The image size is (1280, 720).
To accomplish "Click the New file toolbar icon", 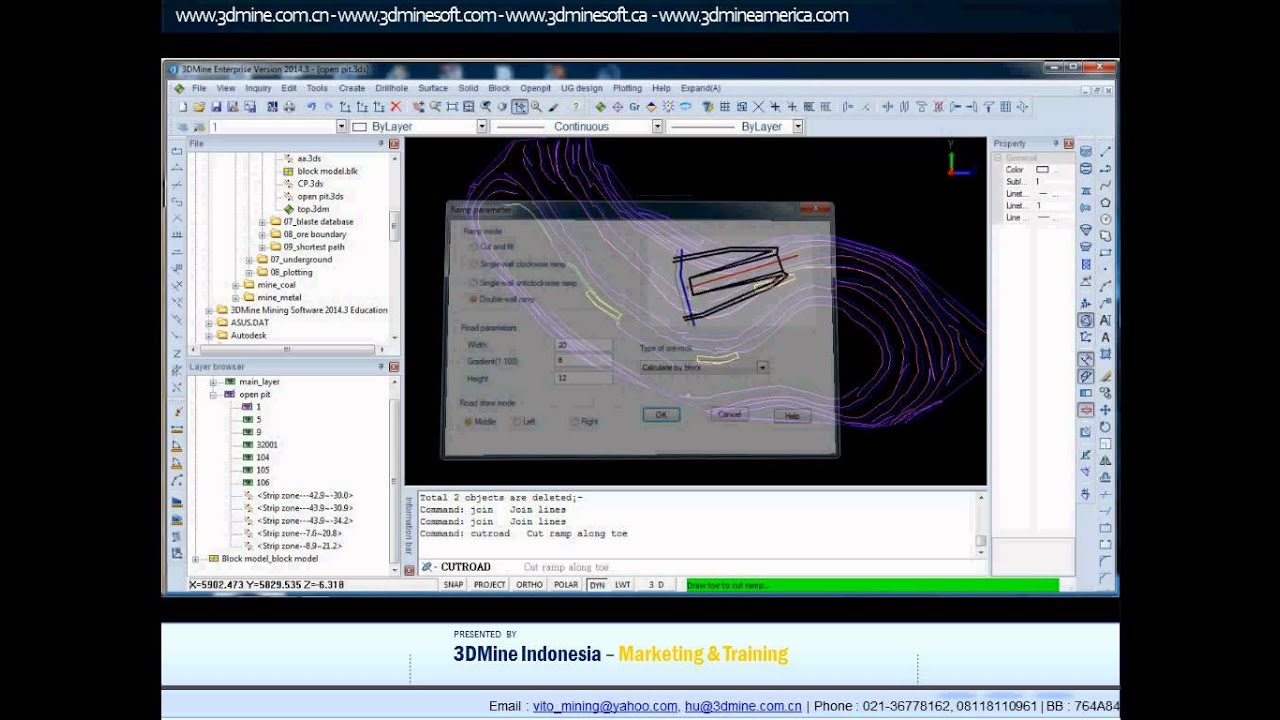I will (x=182, y=106).
